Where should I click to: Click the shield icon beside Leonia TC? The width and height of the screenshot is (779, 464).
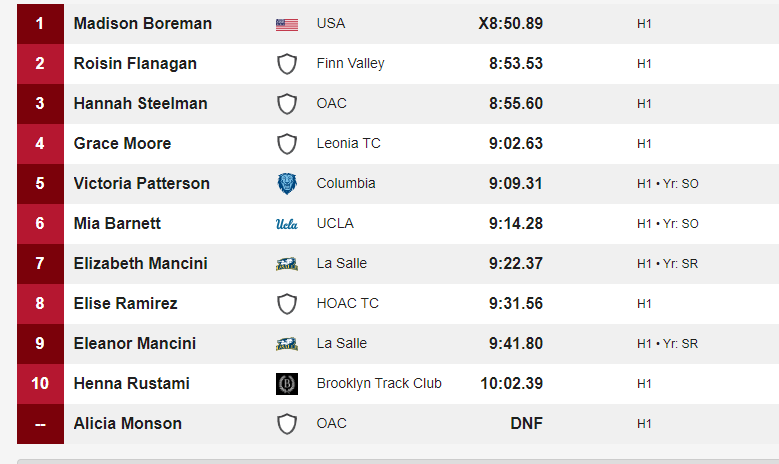point(287,144)
